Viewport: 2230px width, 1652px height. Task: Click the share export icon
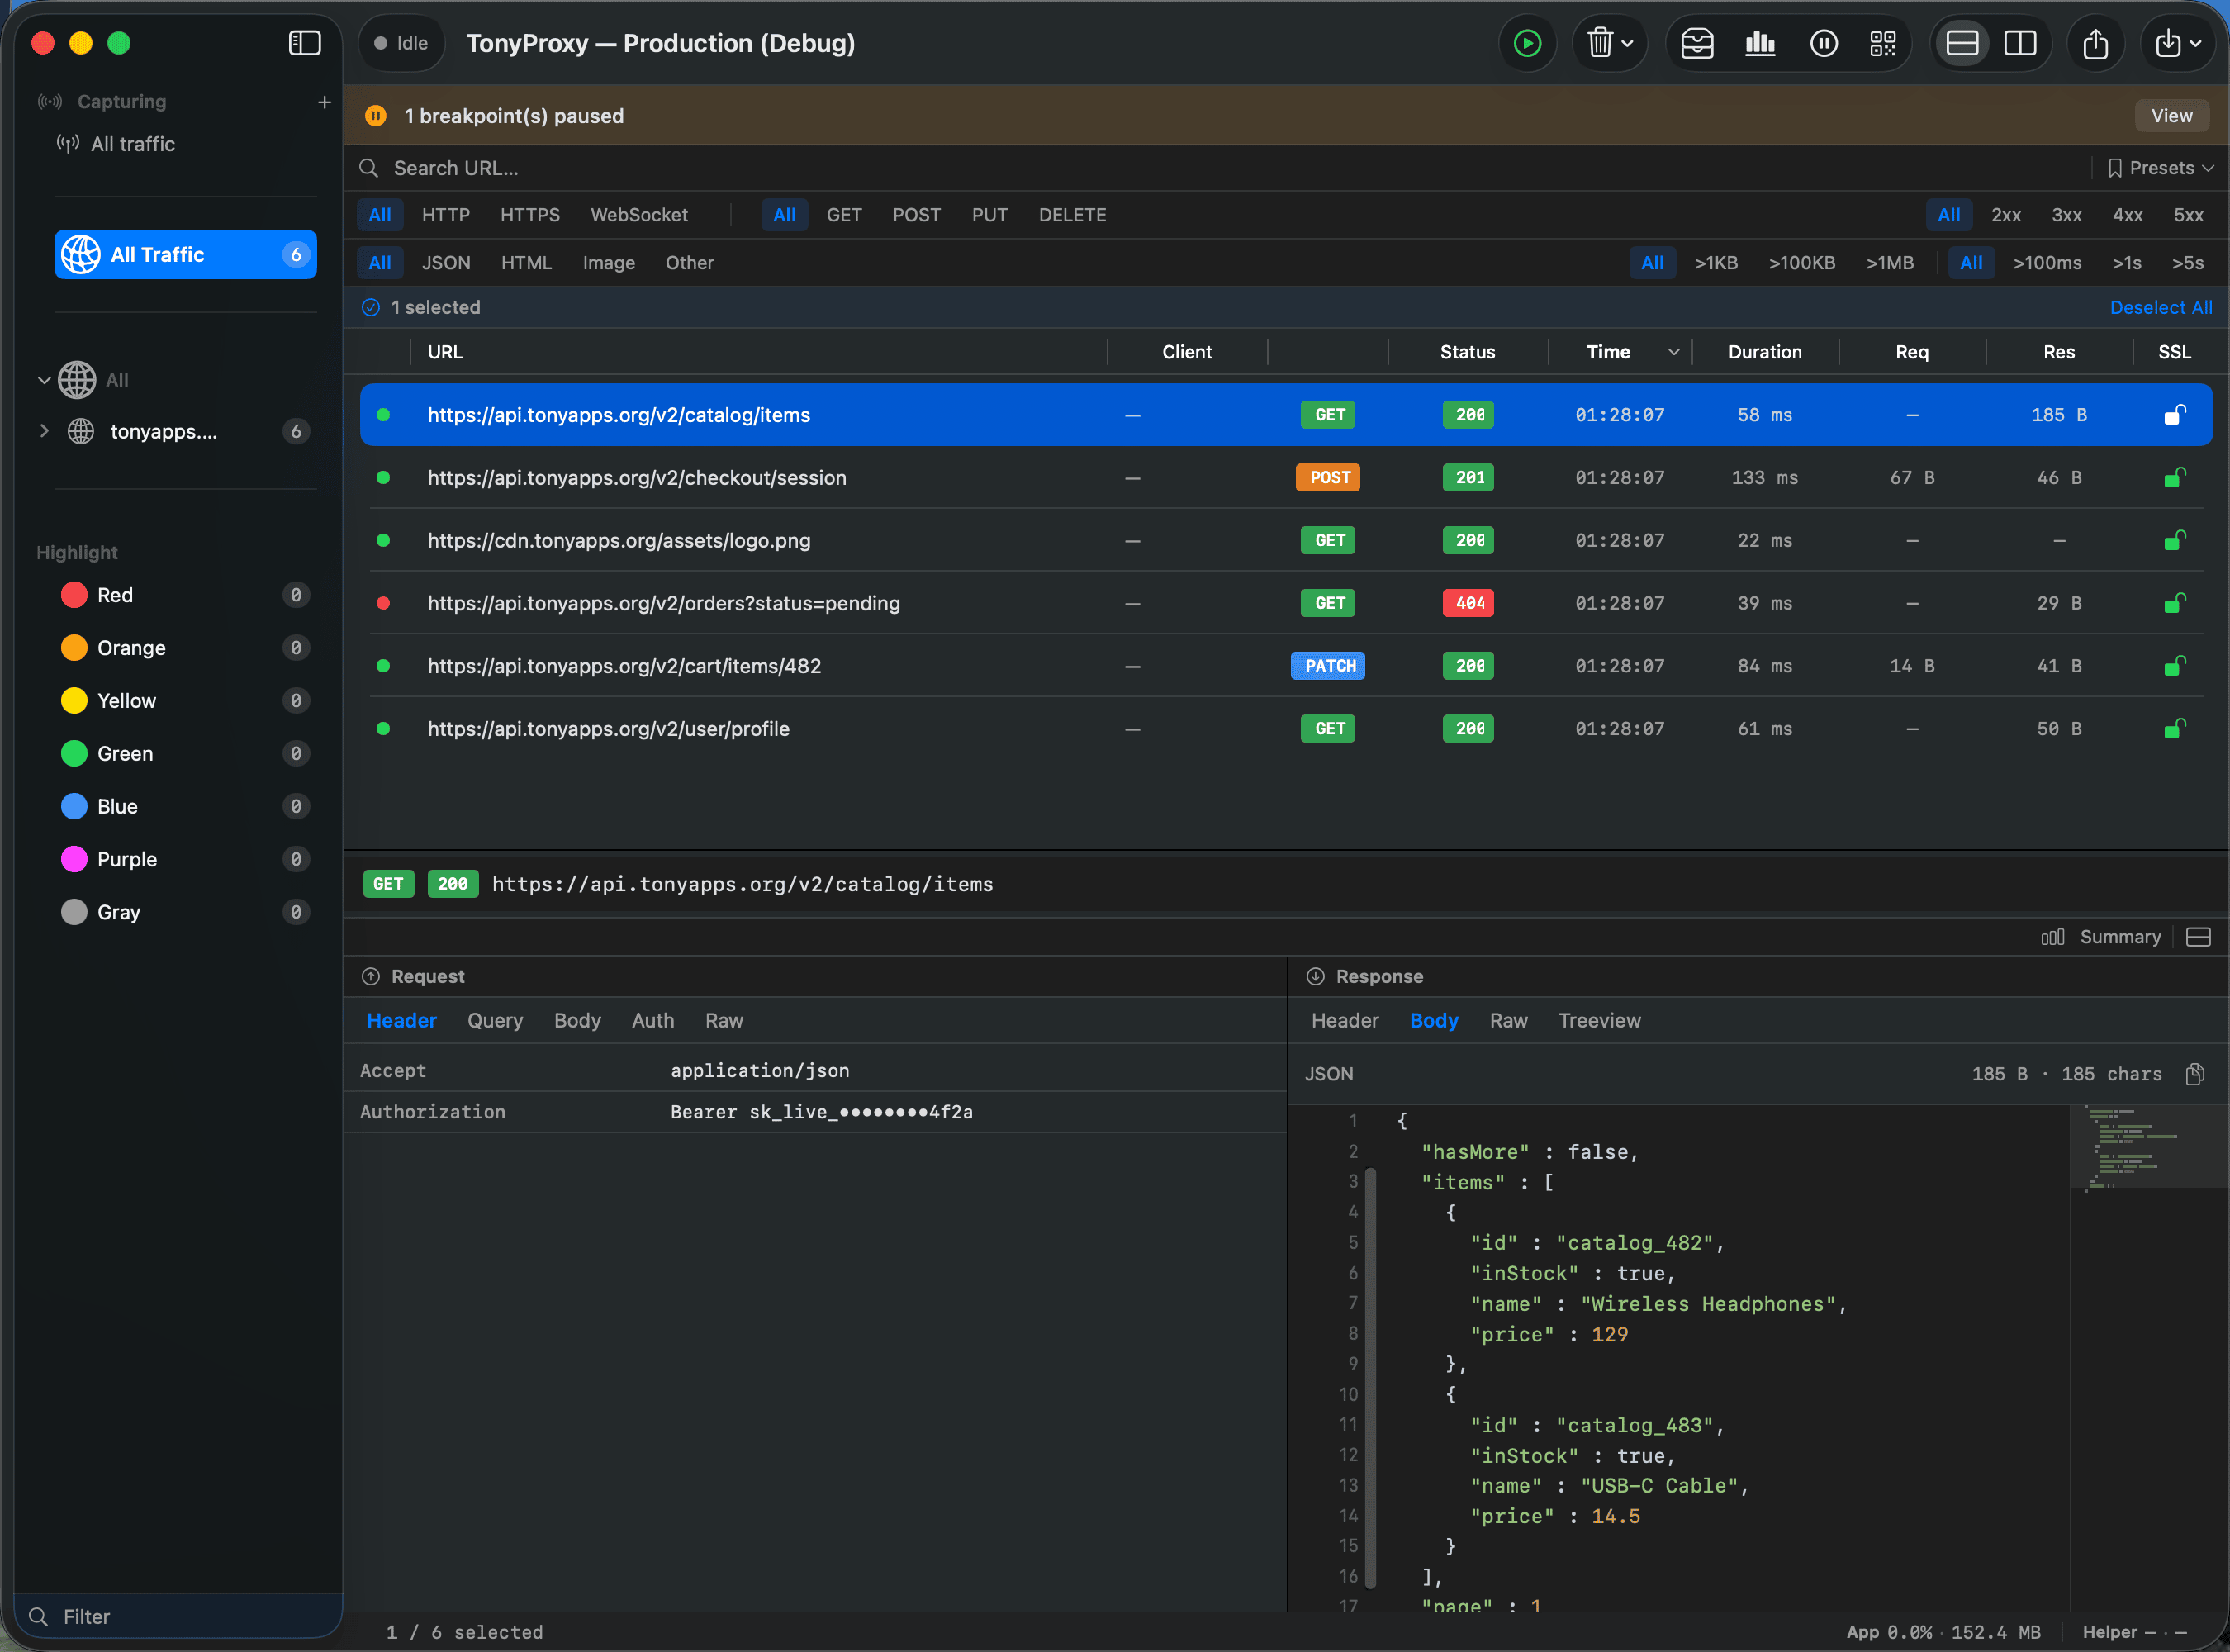click(2095, 43)
